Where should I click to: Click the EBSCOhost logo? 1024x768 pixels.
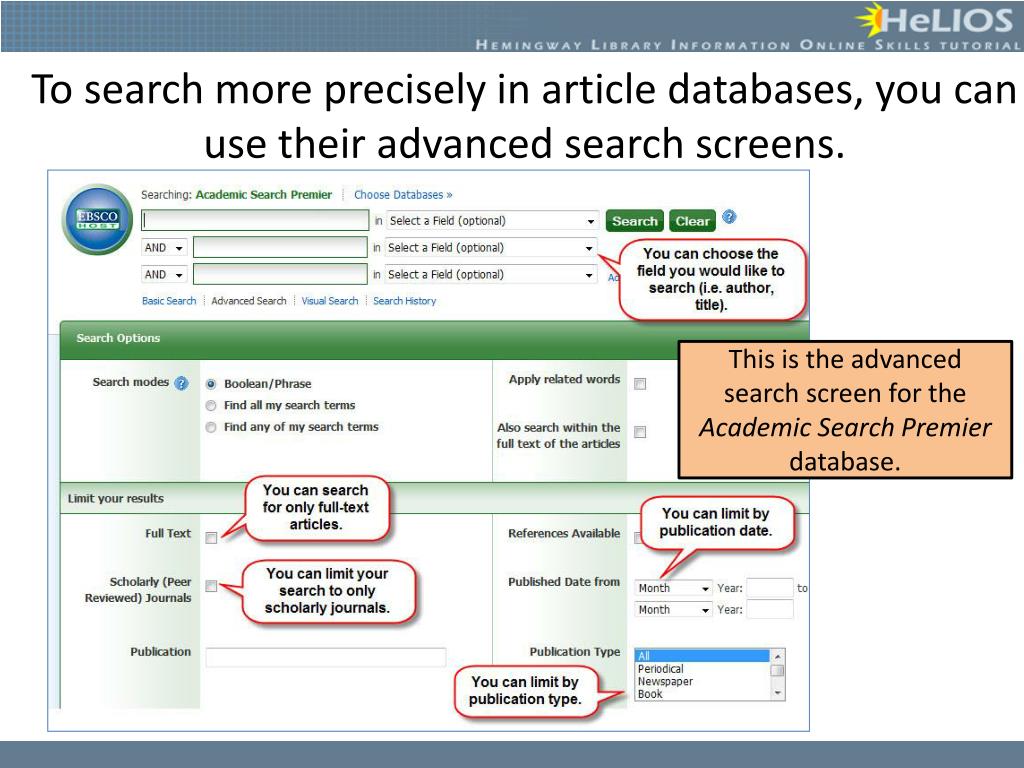pos(97,219)
